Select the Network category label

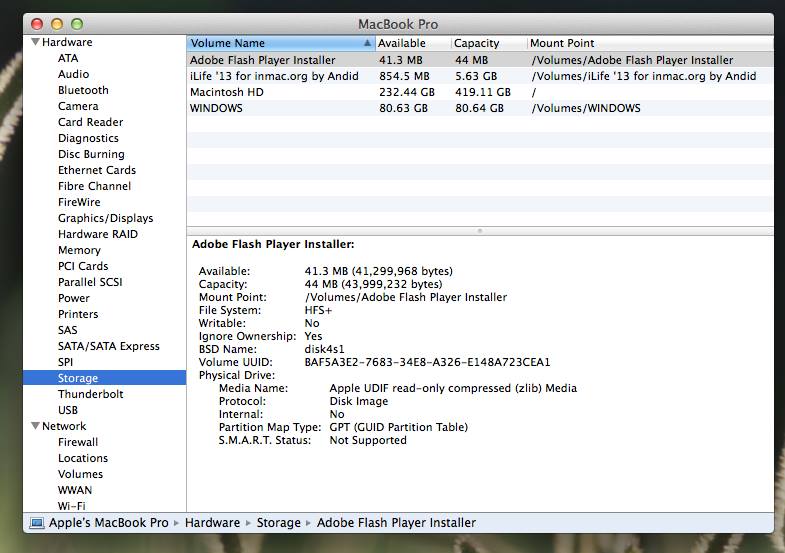coord(64,426)
